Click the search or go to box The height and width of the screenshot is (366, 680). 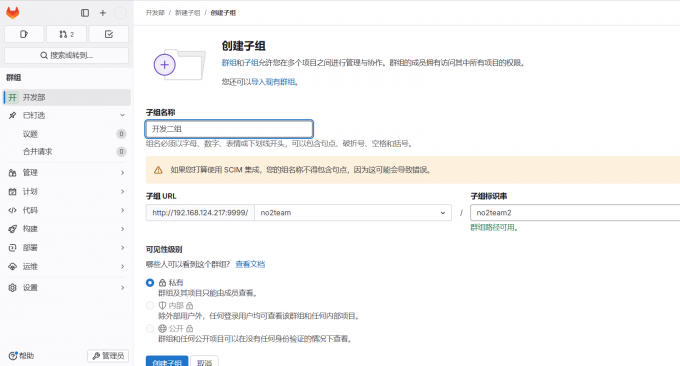pos(66,55)
